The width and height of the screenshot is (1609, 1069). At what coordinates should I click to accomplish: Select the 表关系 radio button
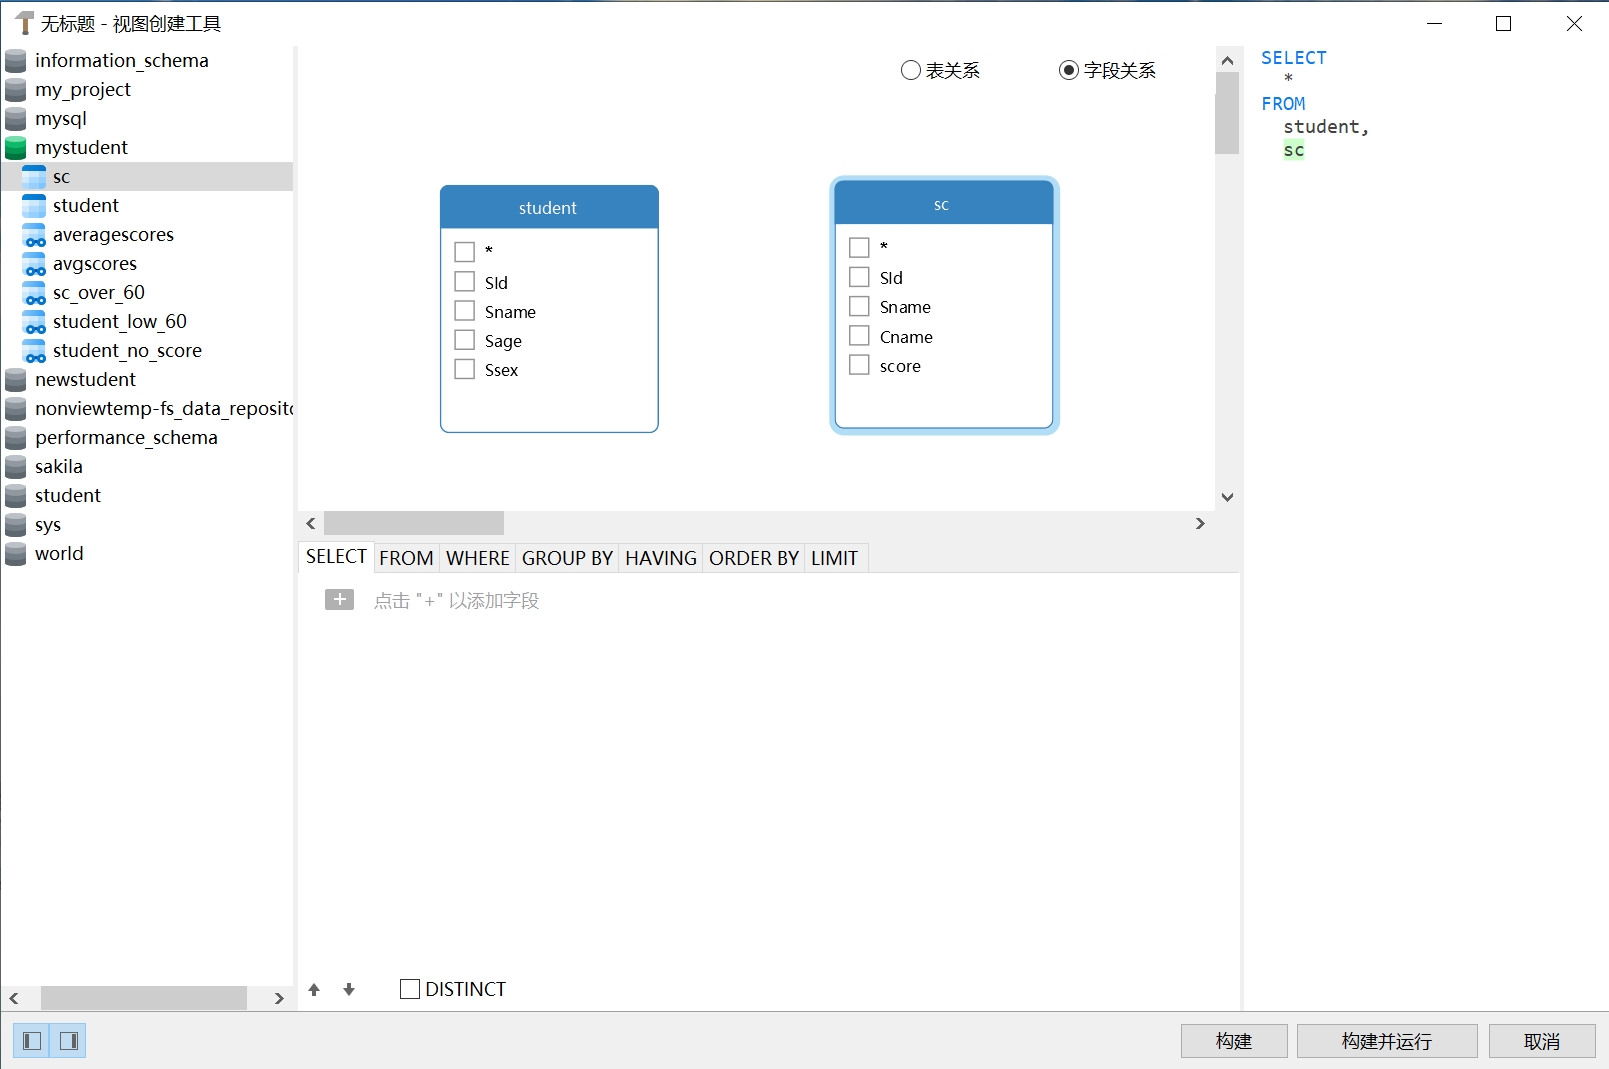(911, 70)
